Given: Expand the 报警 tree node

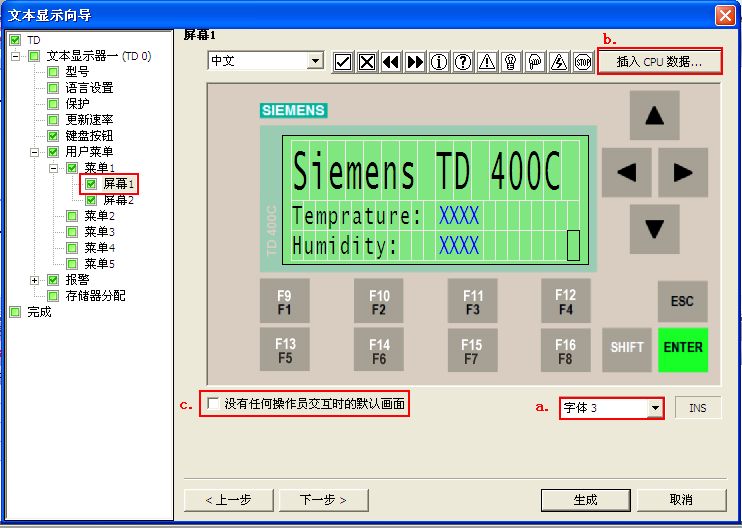Looking at the screenshot, I should tap(35, 280).
